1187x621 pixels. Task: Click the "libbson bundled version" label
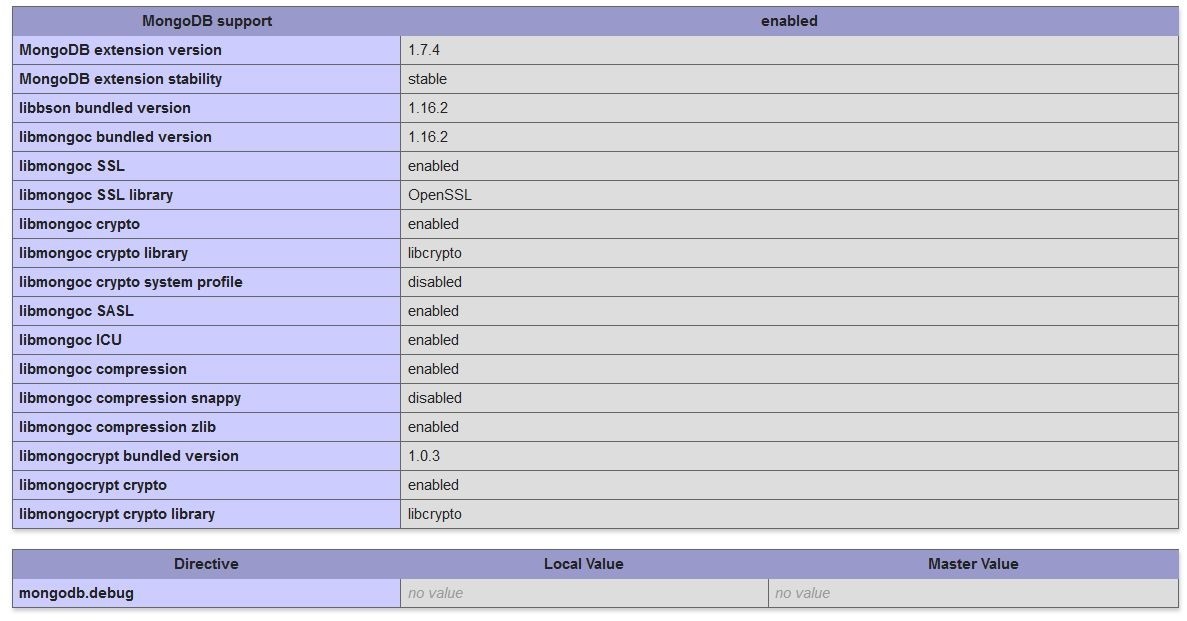[x=104, y=108]
